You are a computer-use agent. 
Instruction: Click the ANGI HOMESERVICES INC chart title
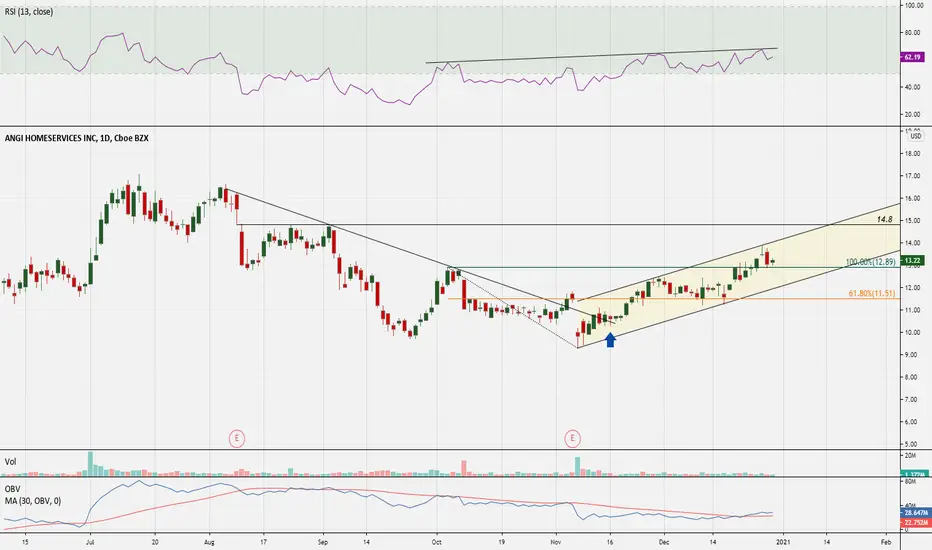[x=77, y=138]
